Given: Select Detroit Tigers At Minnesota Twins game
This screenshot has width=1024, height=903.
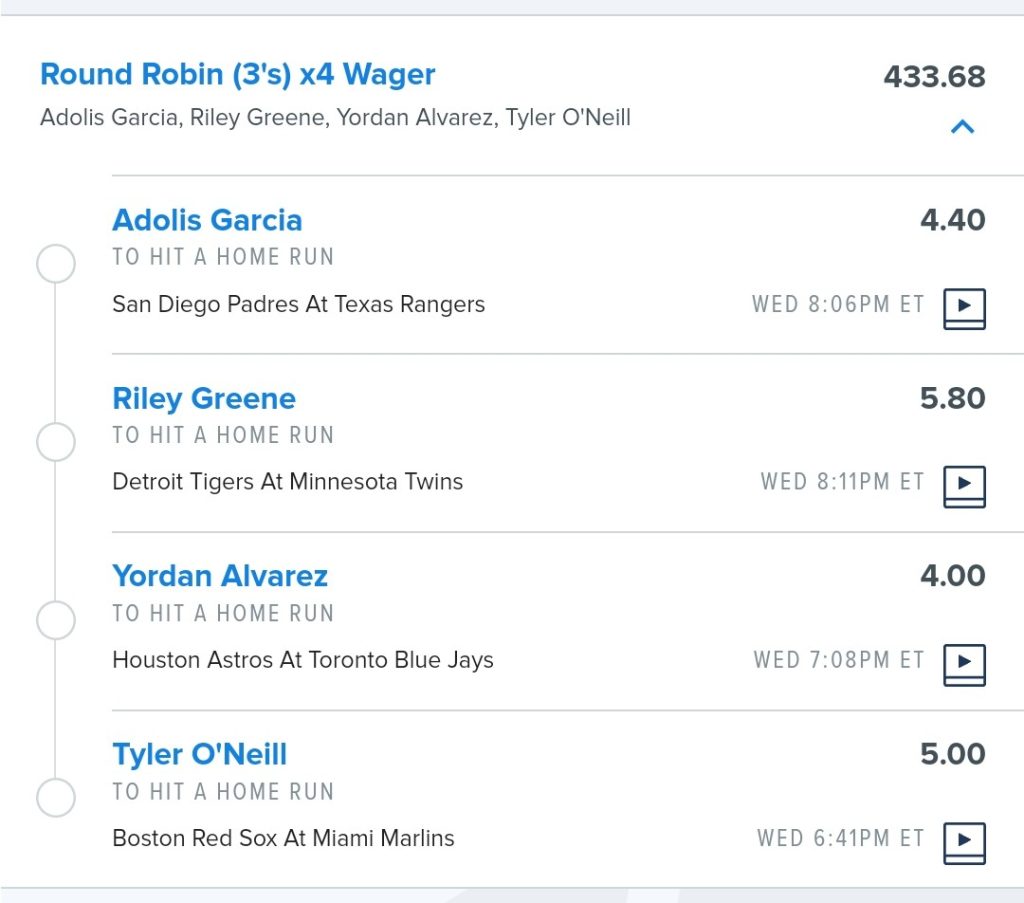Looking at the screenshot, I should tap(287, 482).
